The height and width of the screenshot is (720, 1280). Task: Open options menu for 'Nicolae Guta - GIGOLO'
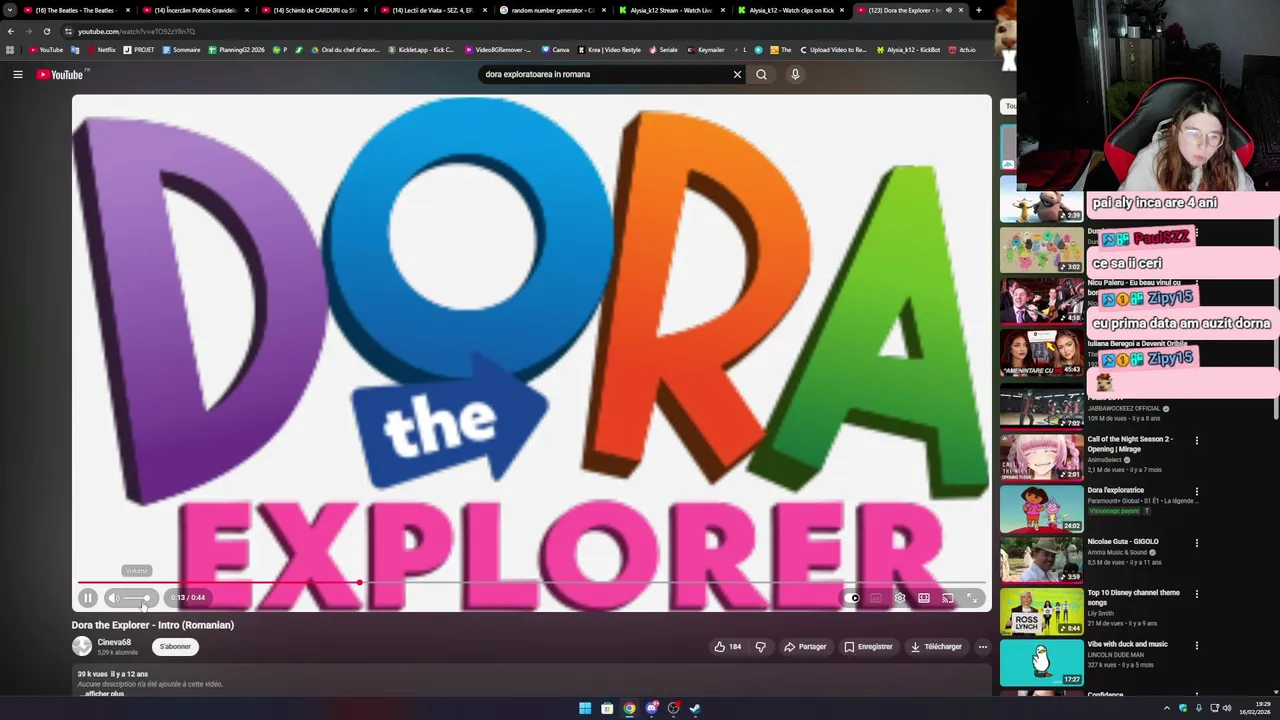[x=1196, y=543]
